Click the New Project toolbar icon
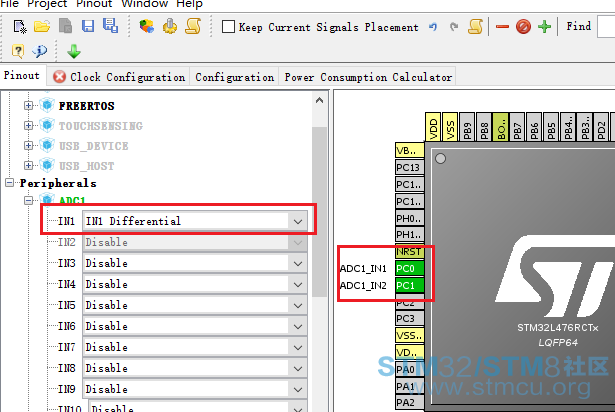This screenshot has height=412, width=615. 20,27
